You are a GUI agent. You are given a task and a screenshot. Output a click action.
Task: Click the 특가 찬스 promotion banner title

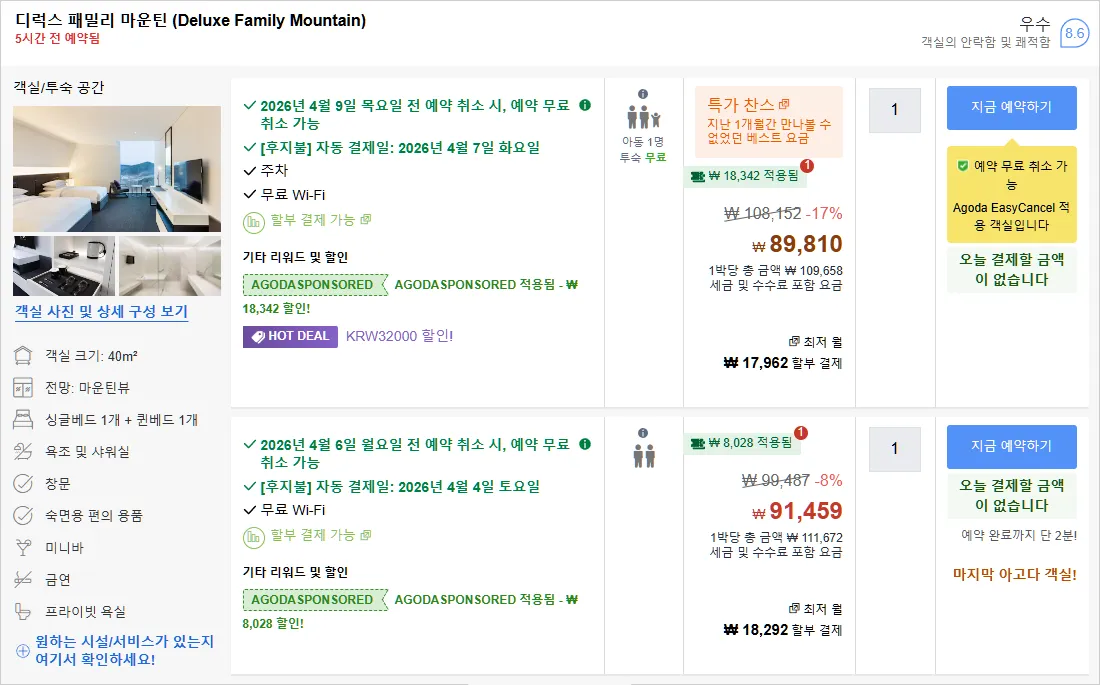point(741,105)
